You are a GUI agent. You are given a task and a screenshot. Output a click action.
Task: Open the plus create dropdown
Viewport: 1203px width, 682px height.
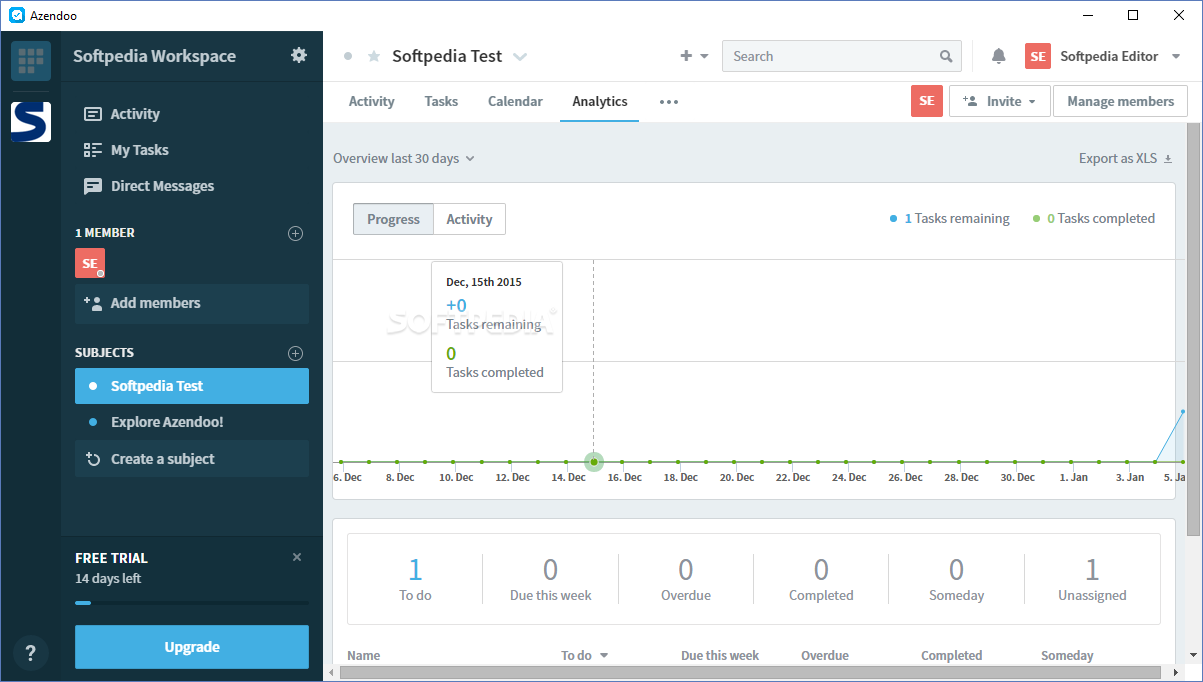pyautogui.click(x=695, y=57)
